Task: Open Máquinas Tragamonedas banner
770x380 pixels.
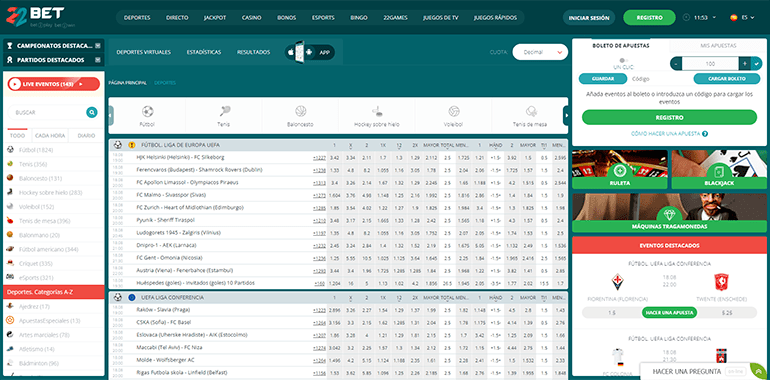Action: click(x=669, y=213)
